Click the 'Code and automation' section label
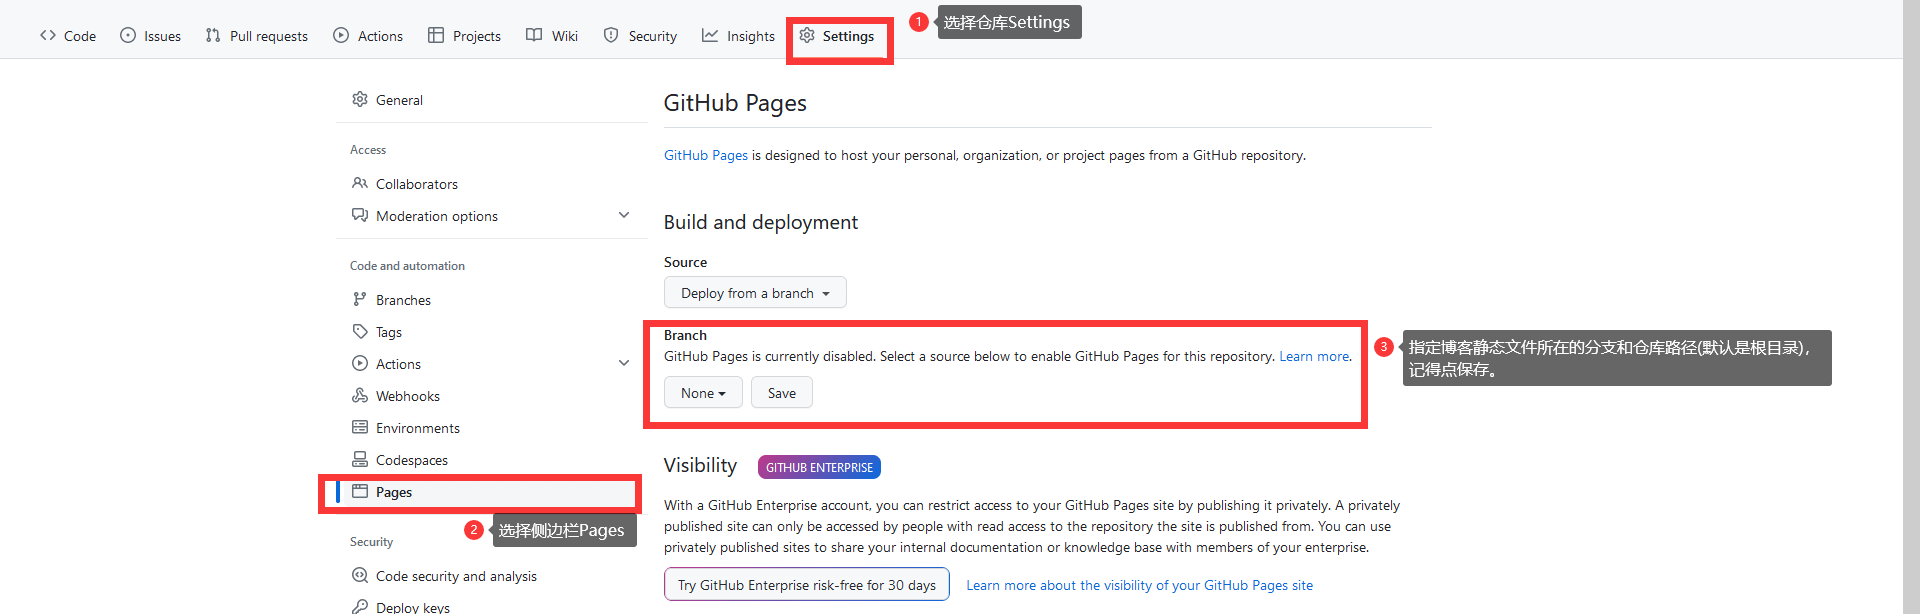The height and width of the screenshot is (614, 1920). click(407, 266)
